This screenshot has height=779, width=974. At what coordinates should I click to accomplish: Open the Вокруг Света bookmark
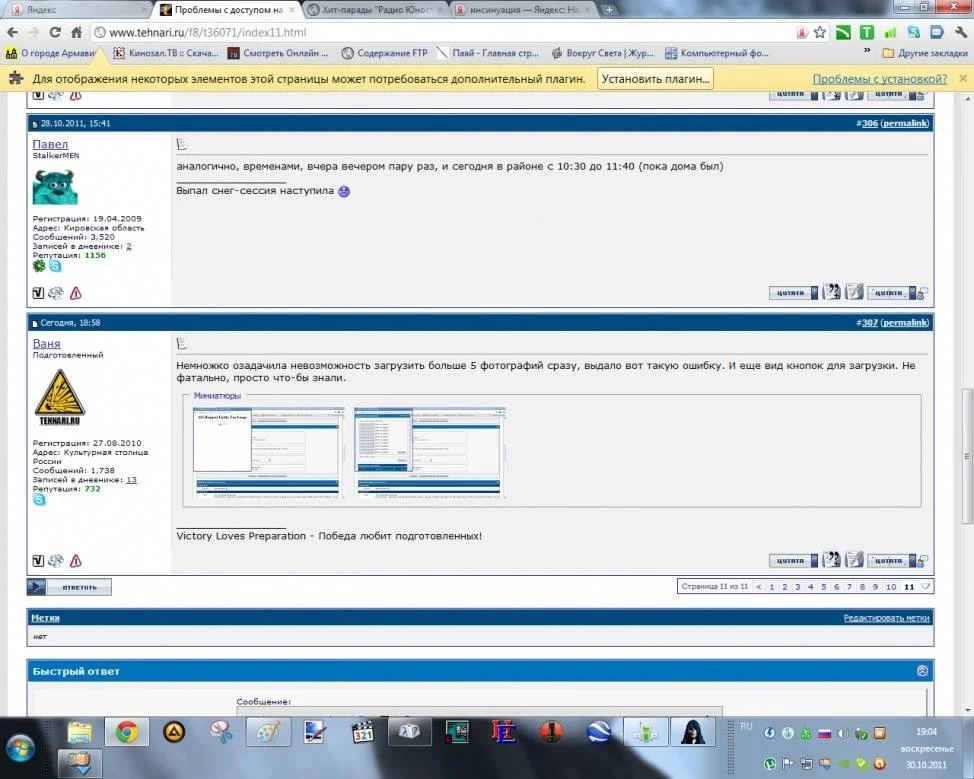pos(603,53)
